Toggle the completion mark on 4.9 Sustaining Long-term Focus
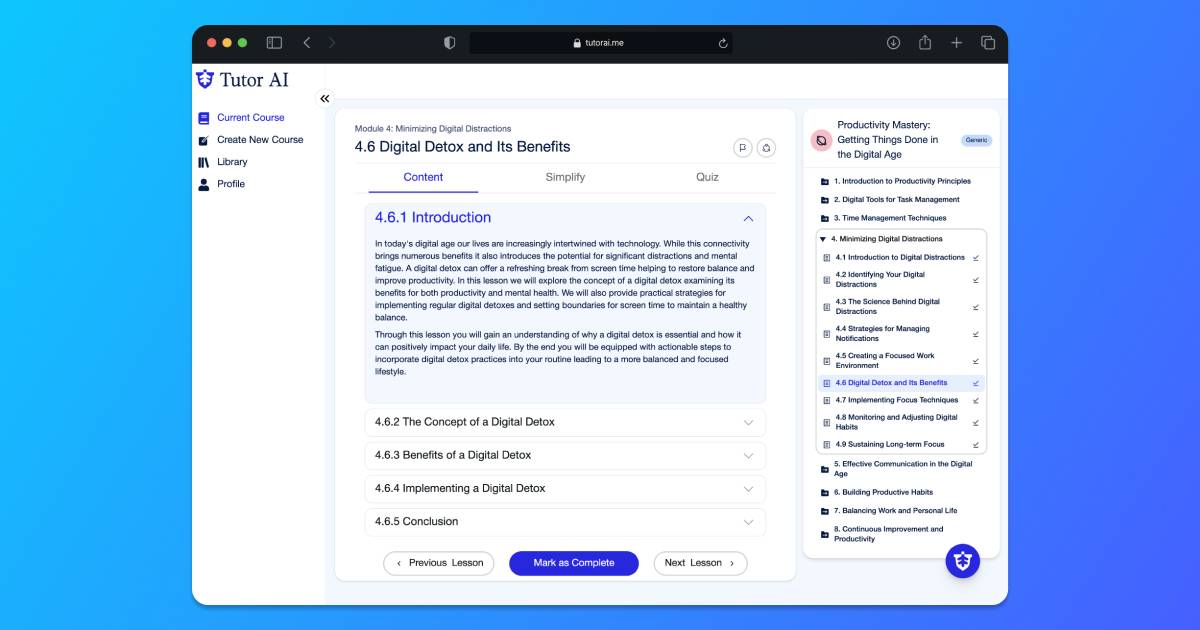This screenshot has width=1200, height=630. (975, 444)
